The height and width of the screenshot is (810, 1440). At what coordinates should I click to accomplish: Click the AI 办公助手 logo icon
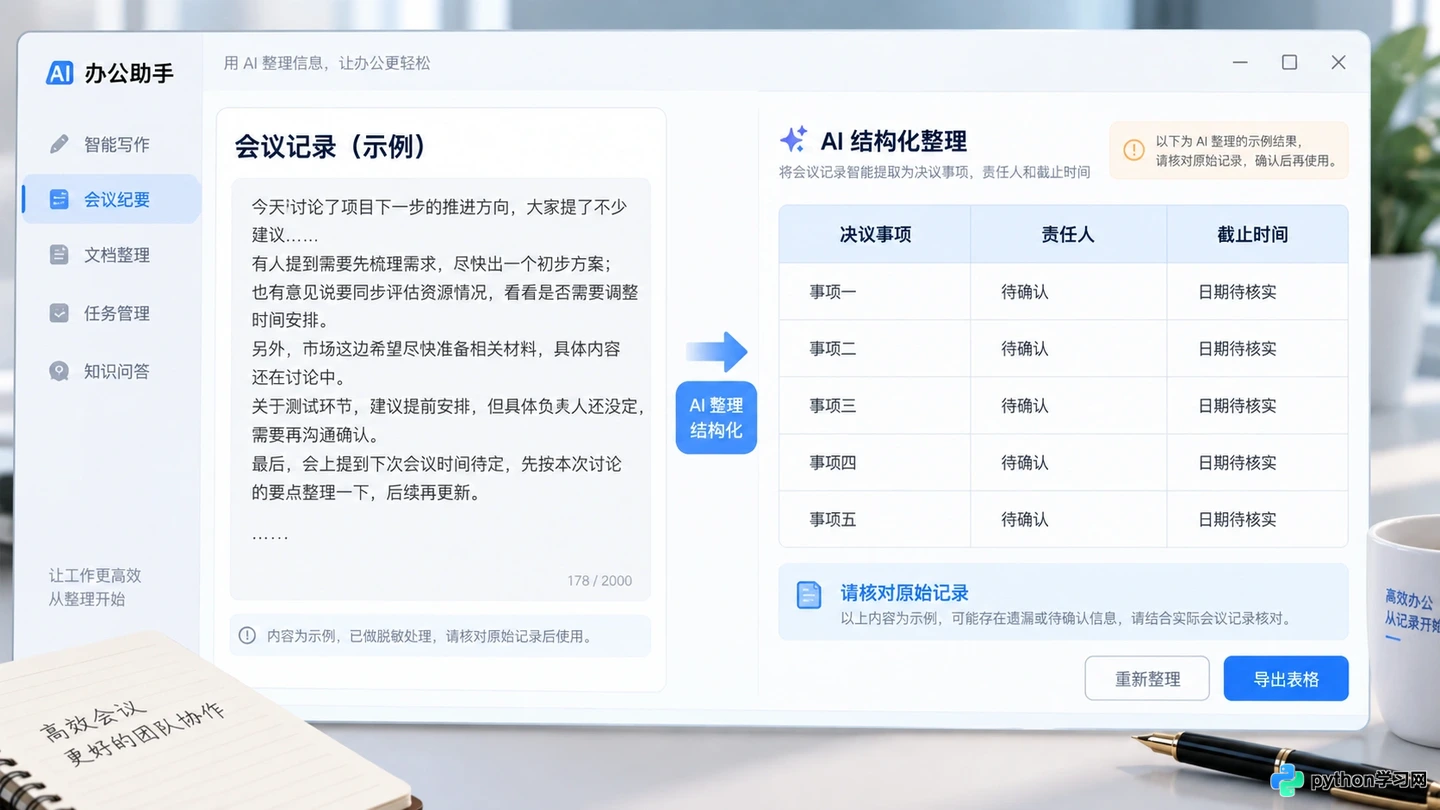click(x=60, y=73)
